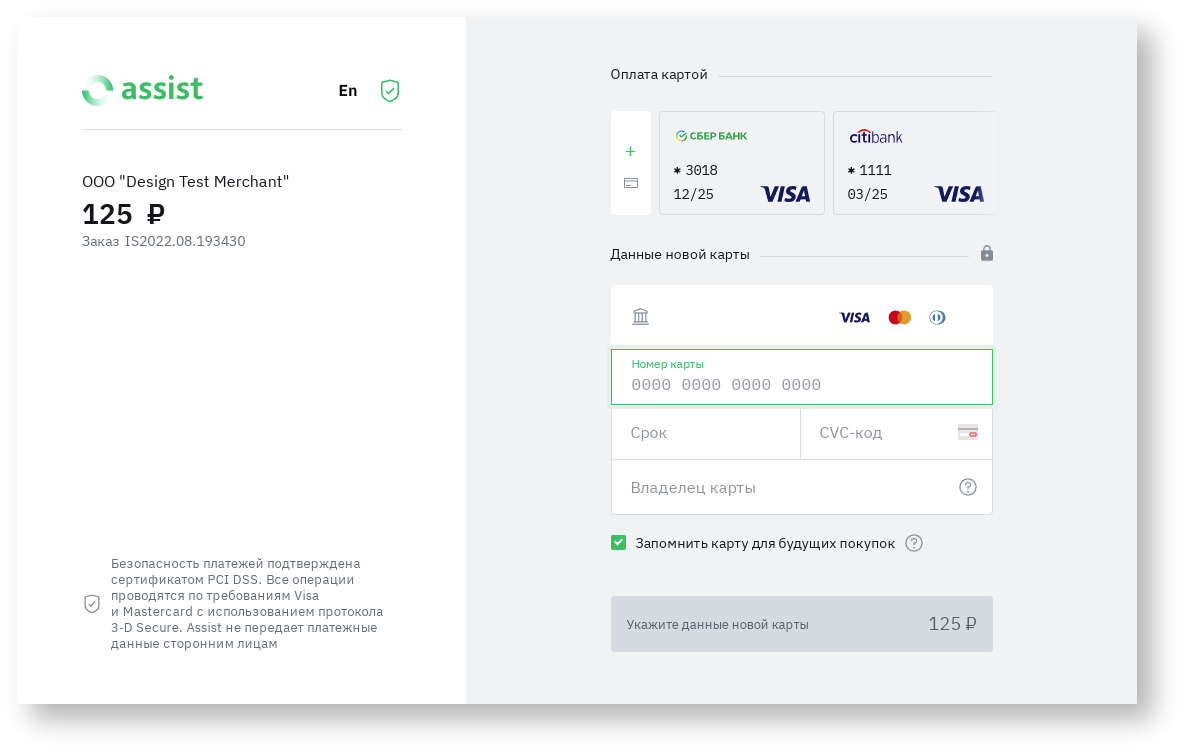Click the small card icon under plus

(631, 183)
